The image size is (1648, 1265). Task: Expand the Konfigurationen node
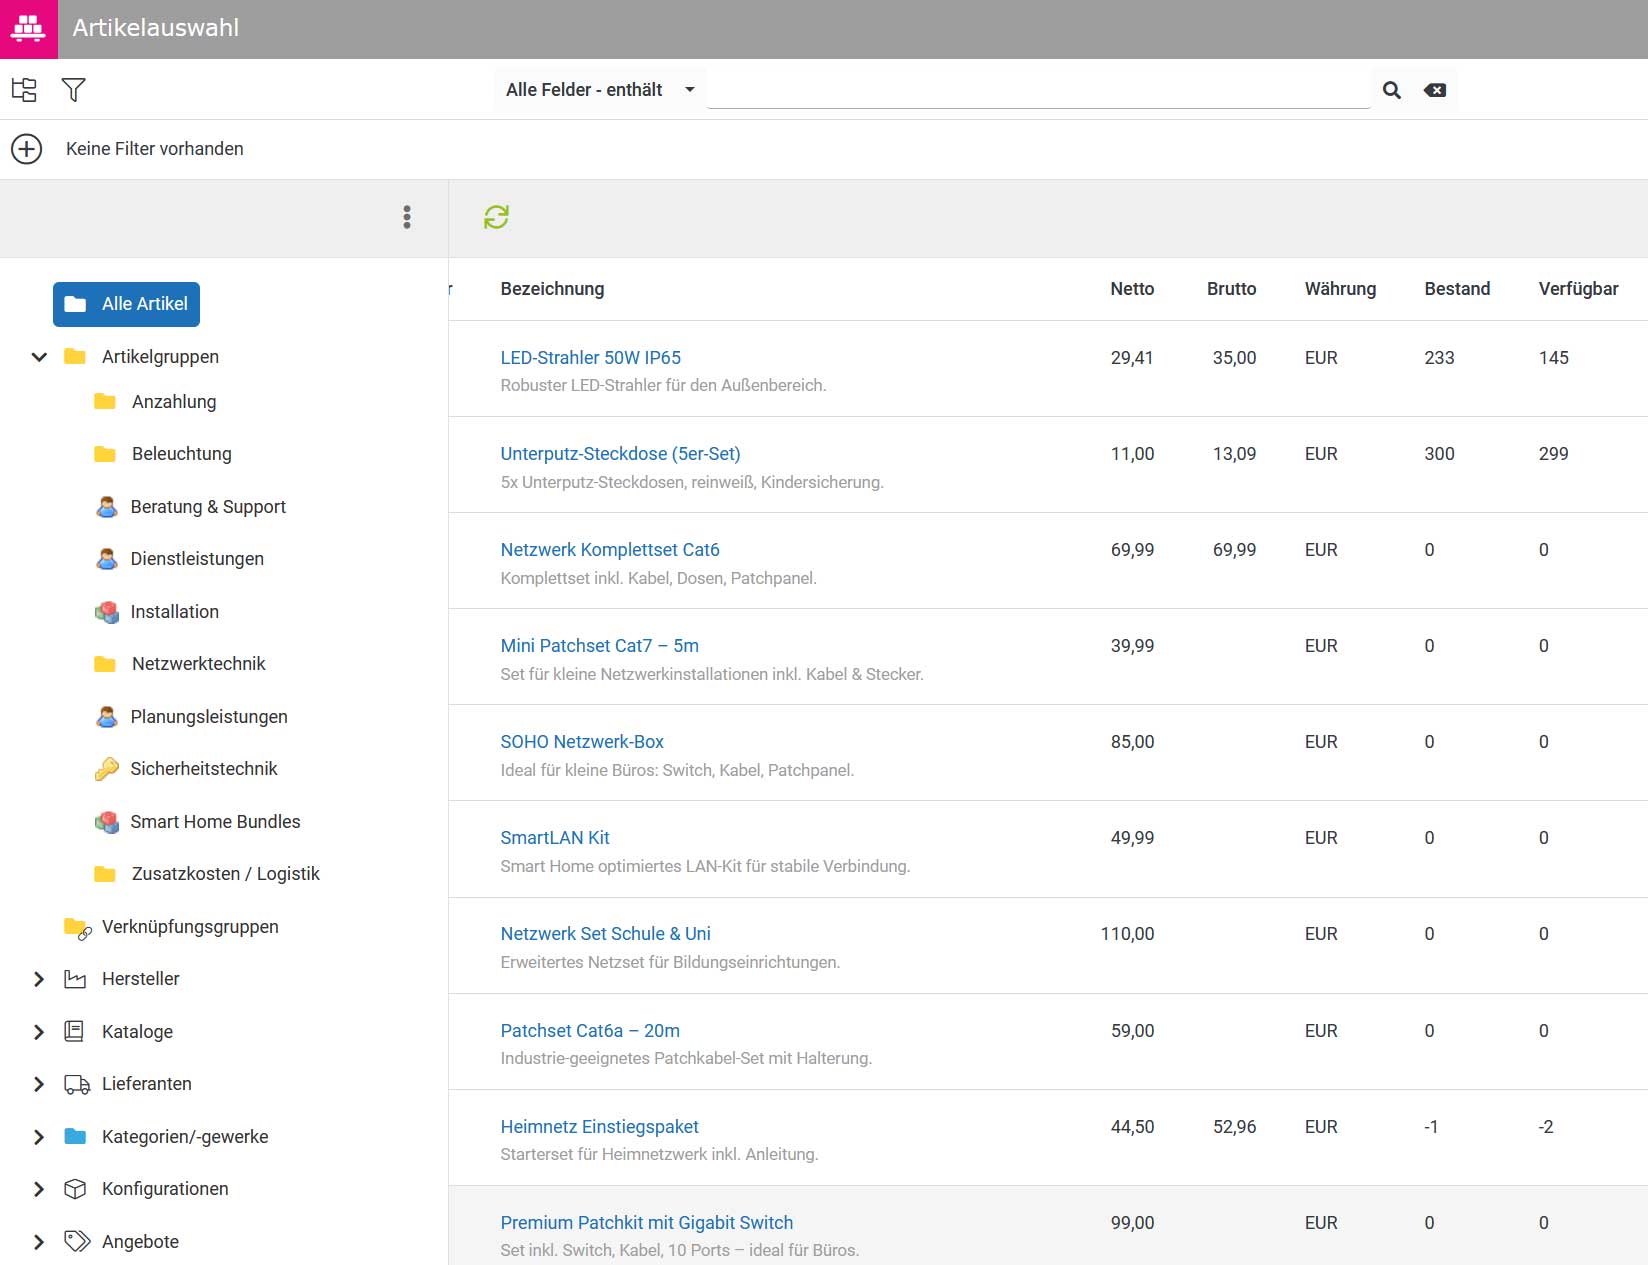tap(39, 1189)
